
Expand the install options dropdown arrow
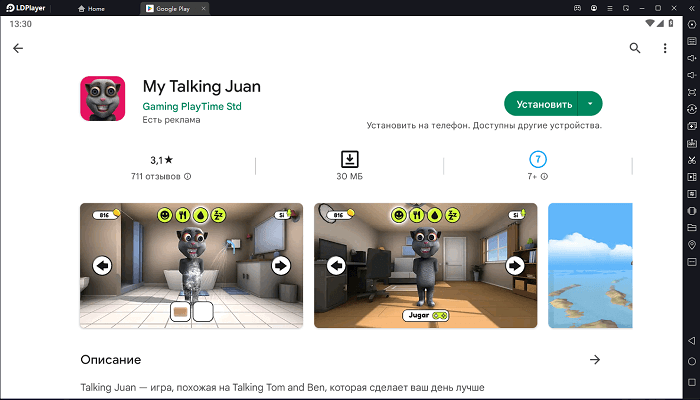click(x=590, y=104)
